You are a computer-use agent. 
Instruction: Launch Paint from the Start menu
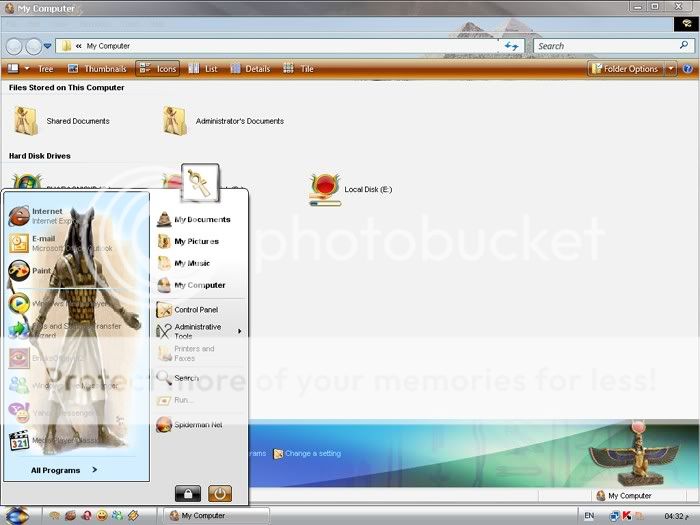point(30,271)
